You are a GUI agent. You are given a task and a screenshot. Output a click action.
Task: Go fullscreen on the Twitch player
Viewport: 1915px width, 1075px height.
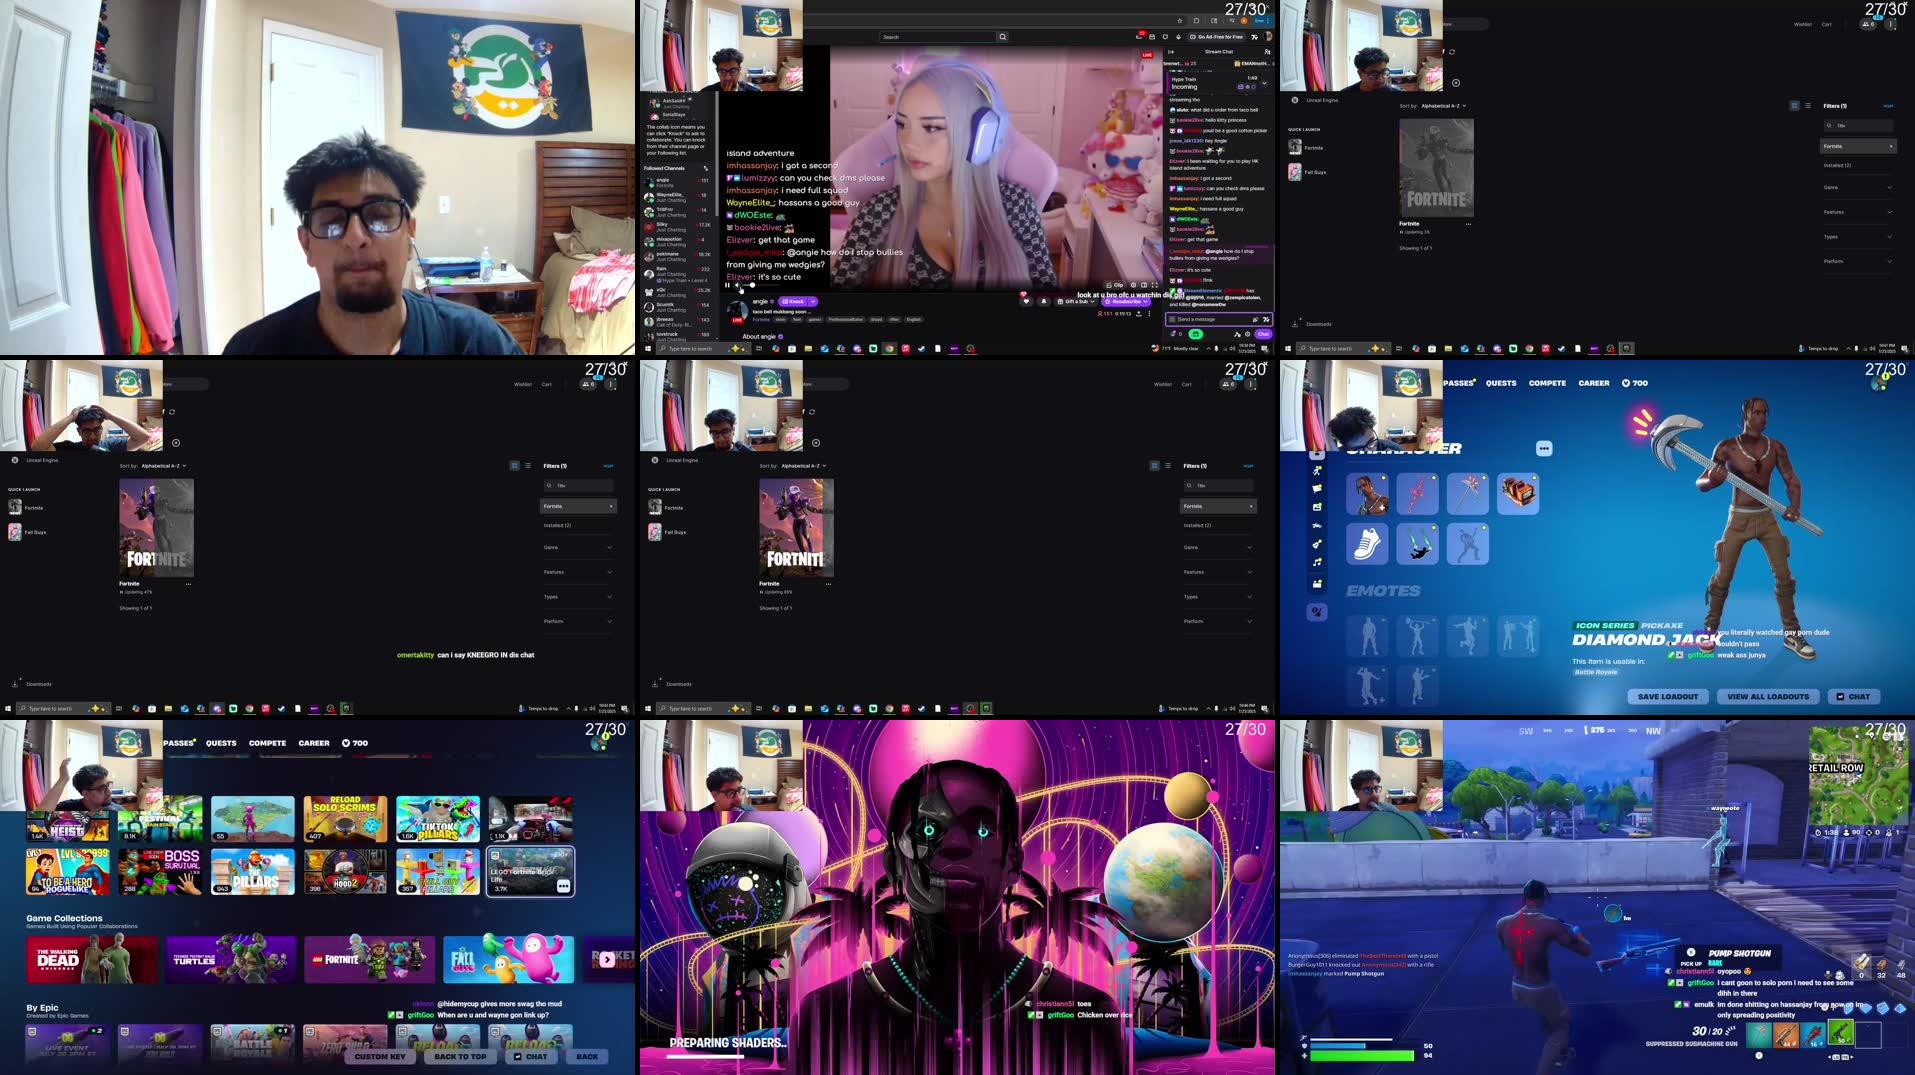1155,285
